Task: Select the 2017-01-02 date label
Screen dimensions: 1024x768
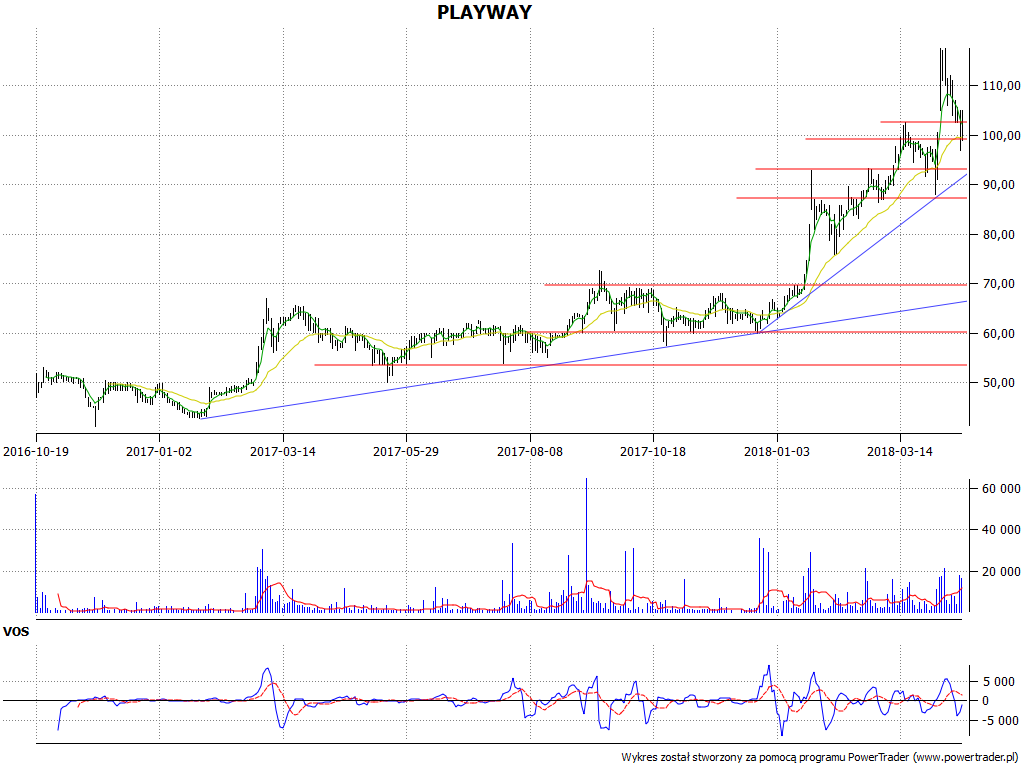Action: tap(159, 451)
